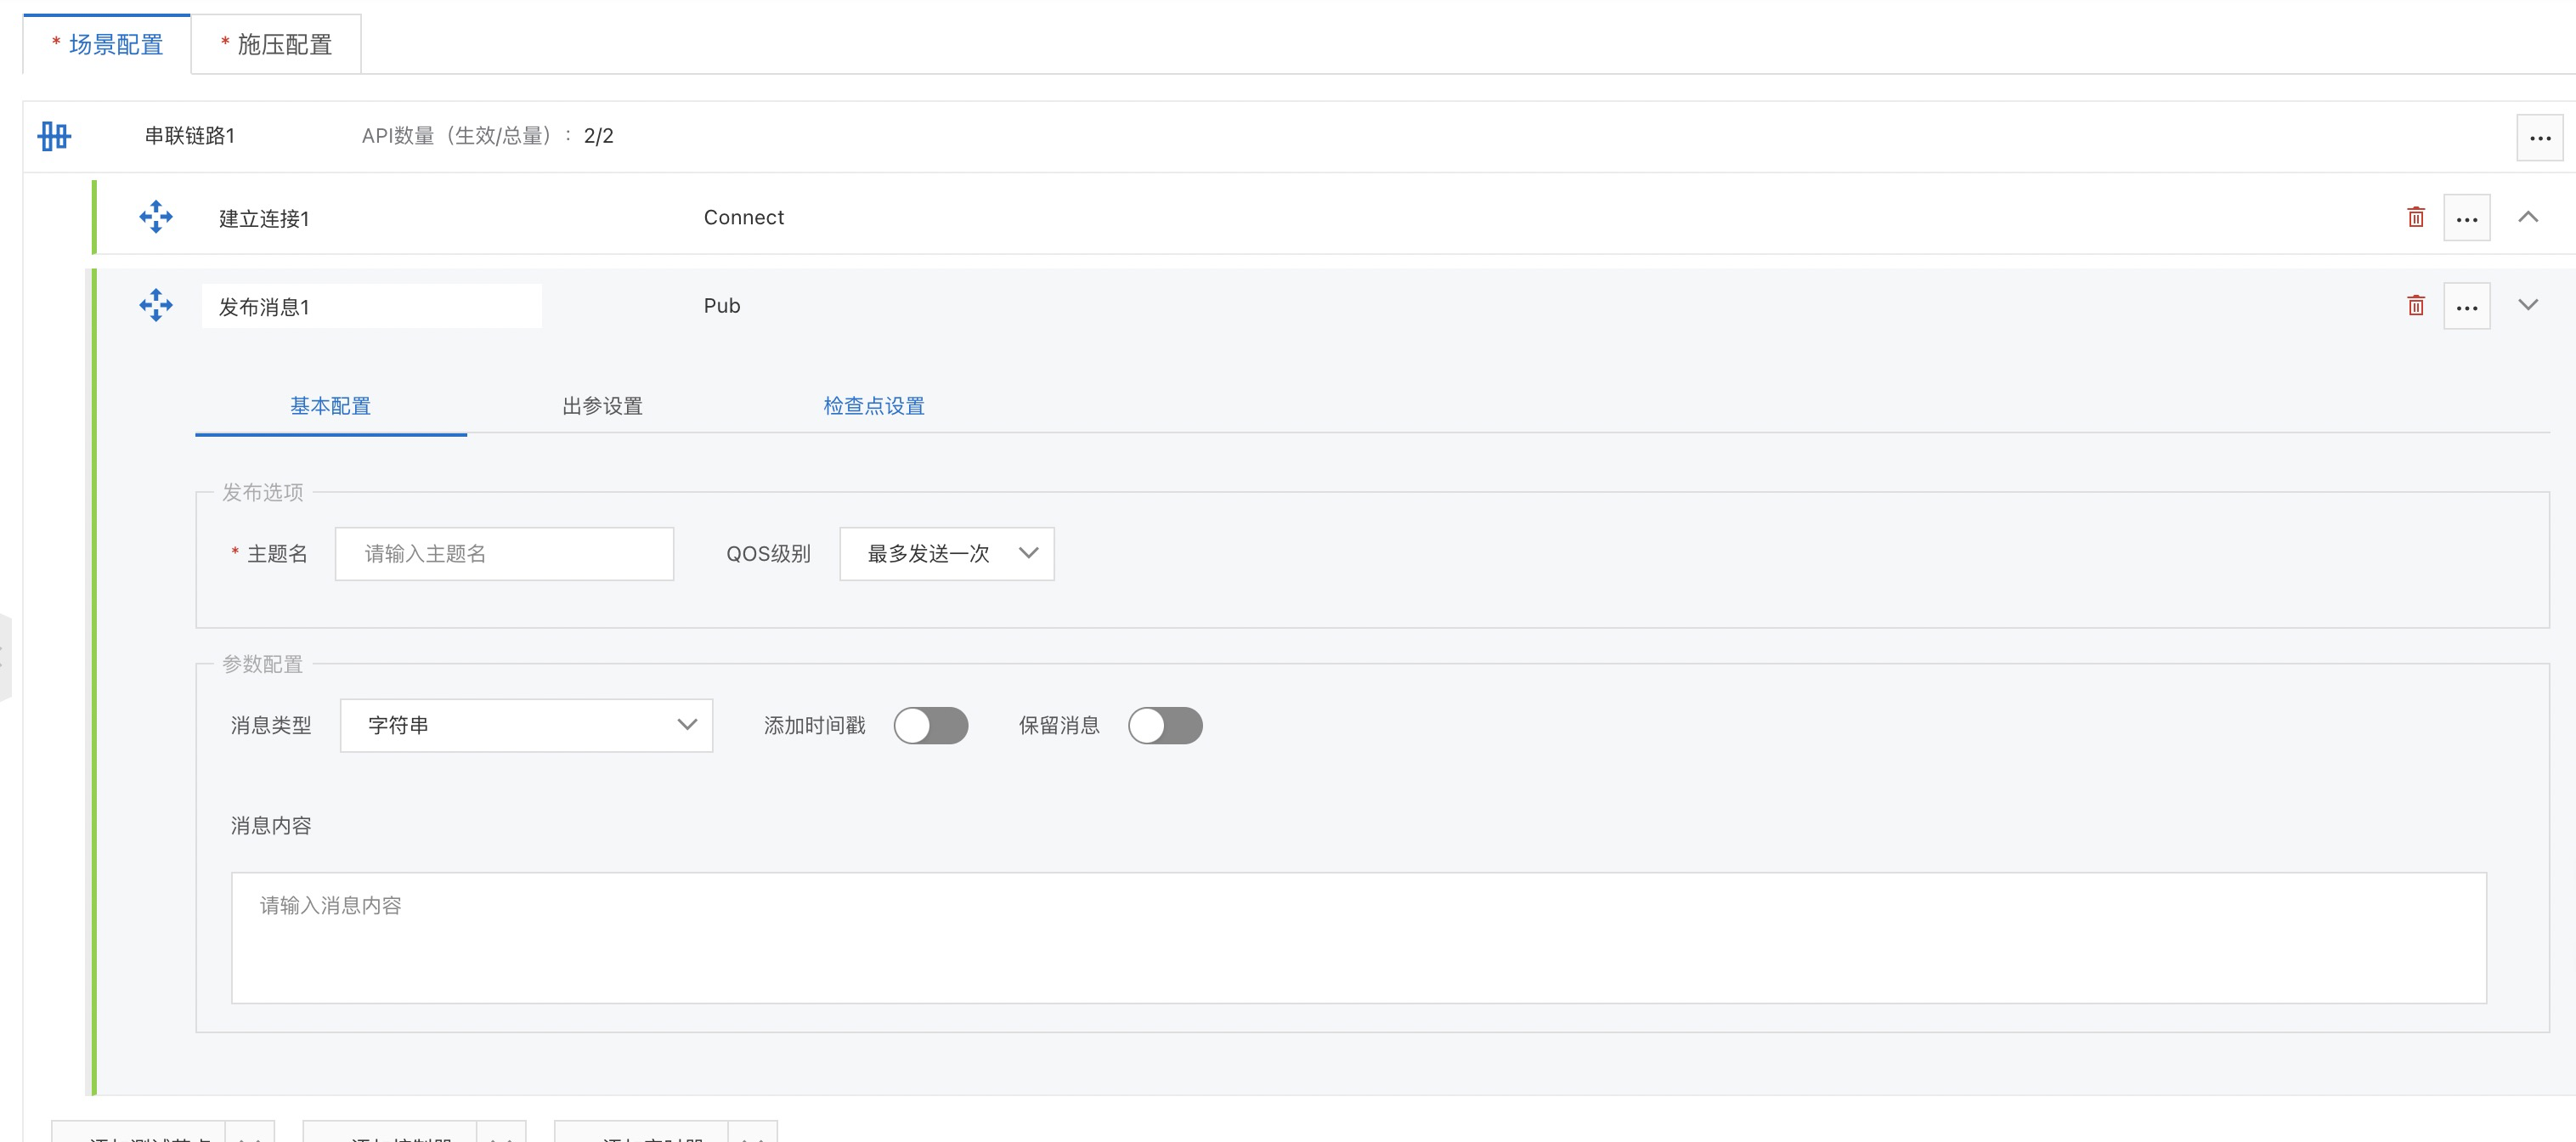Screen dimensions: 2576x1142
Task: Edit the 发布消息1 name field
Action: pyautogui.click(x=371, y=306)
